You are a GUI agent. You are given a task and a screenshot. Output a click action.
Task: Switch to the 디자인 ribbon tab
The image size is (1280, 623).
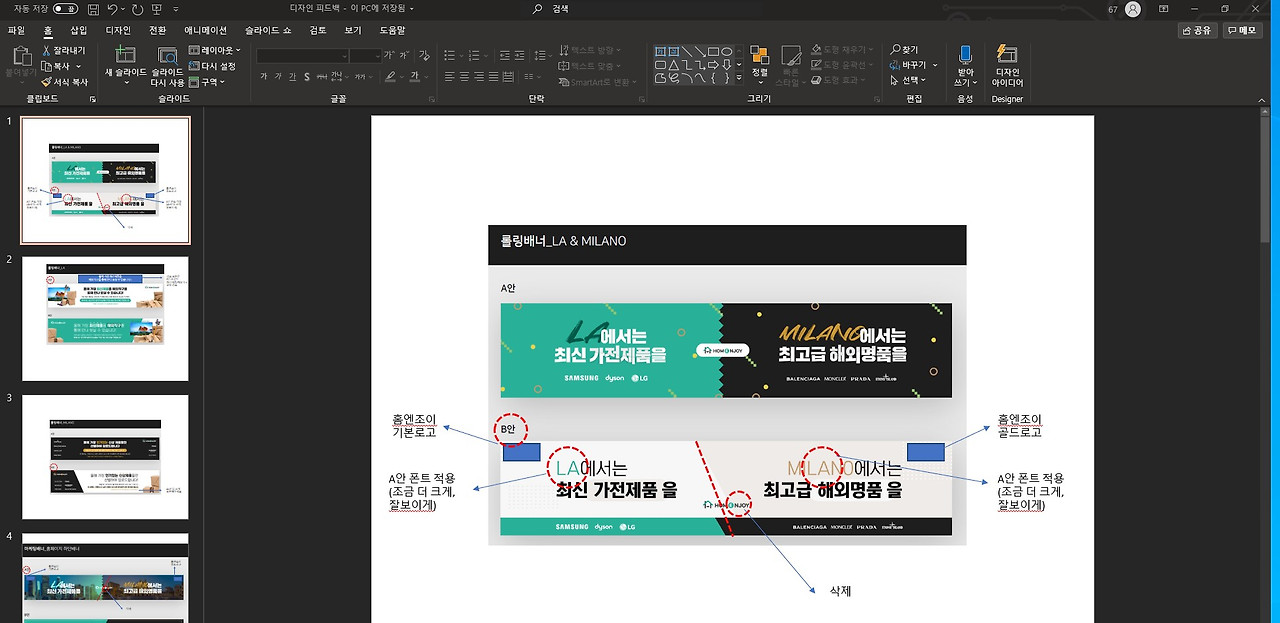click(118, 31)
